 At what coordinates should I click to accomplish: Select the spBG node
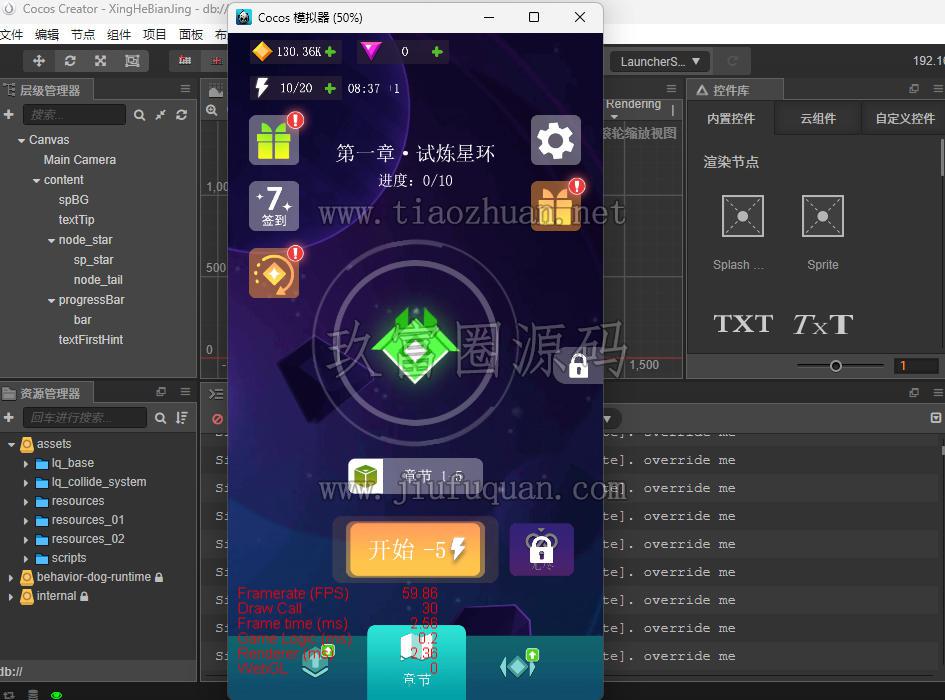pyautogui.click(x=74, y=200)
